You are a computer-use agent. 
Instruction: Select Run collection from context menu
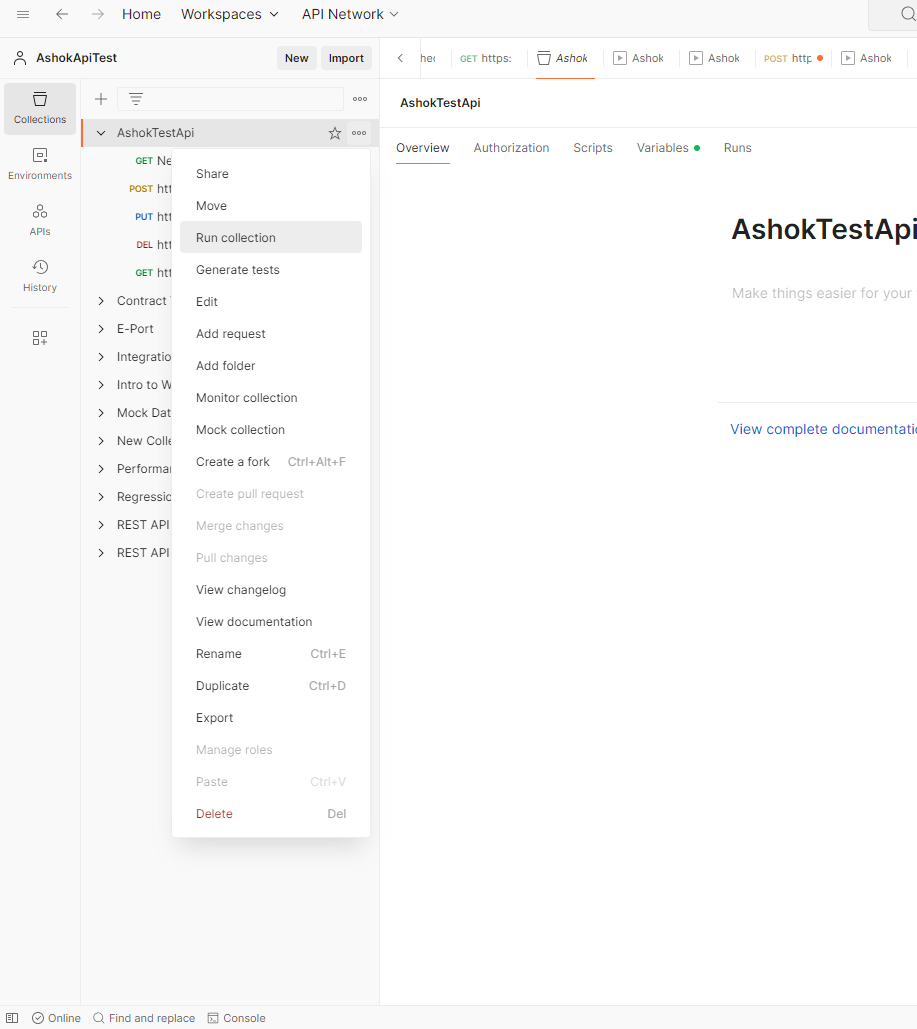click(x=236, y=238)
